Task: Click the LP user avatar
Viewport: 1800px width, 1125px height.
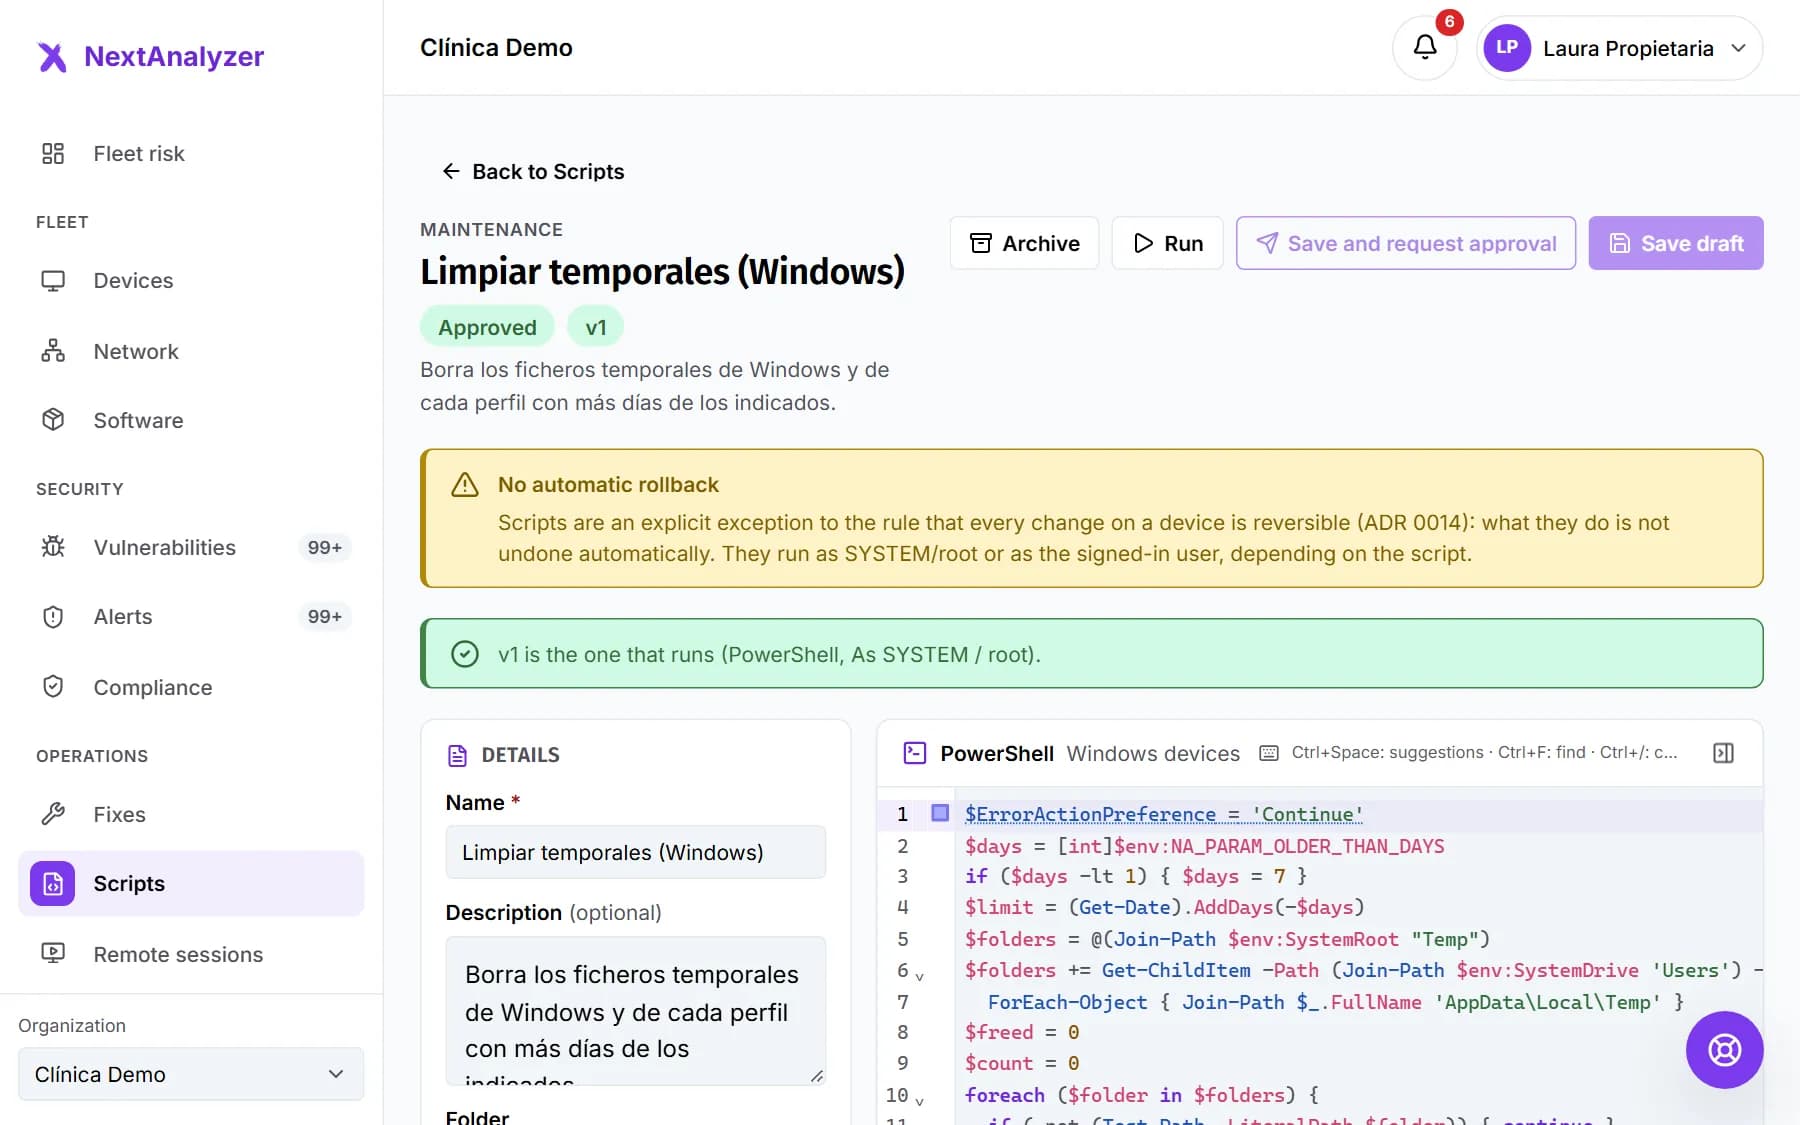Action: pos(1507,48)
